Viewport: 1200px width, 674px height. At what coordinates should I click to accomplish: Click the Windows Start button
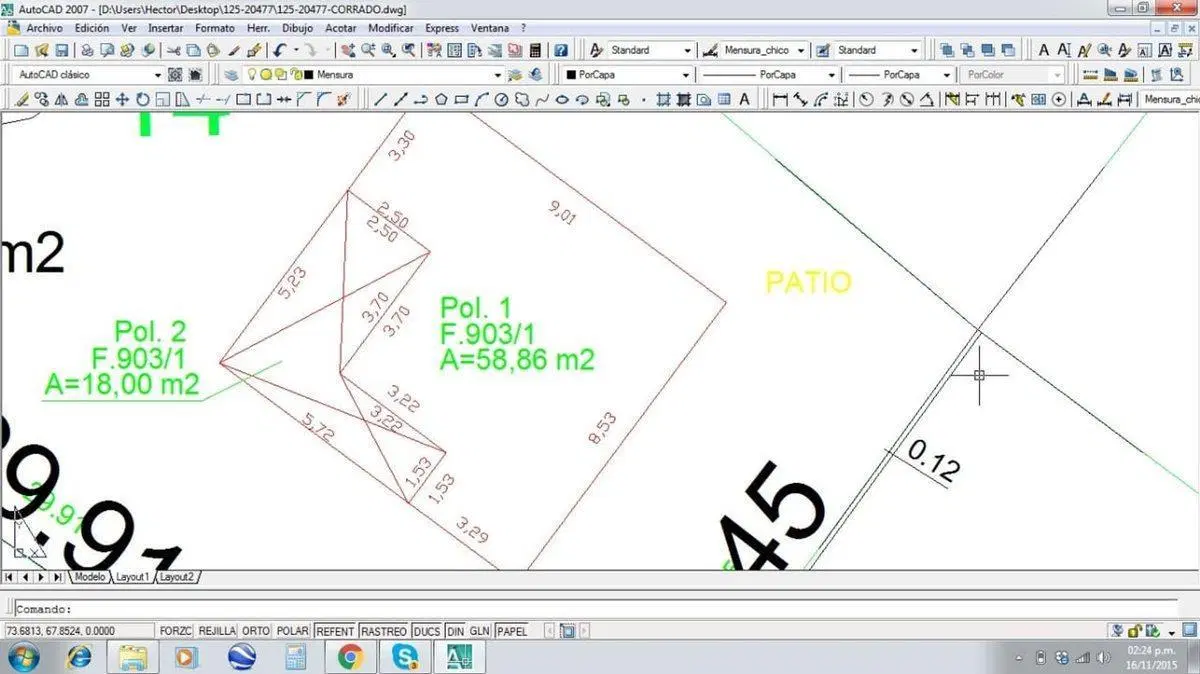tap(22, 657)
